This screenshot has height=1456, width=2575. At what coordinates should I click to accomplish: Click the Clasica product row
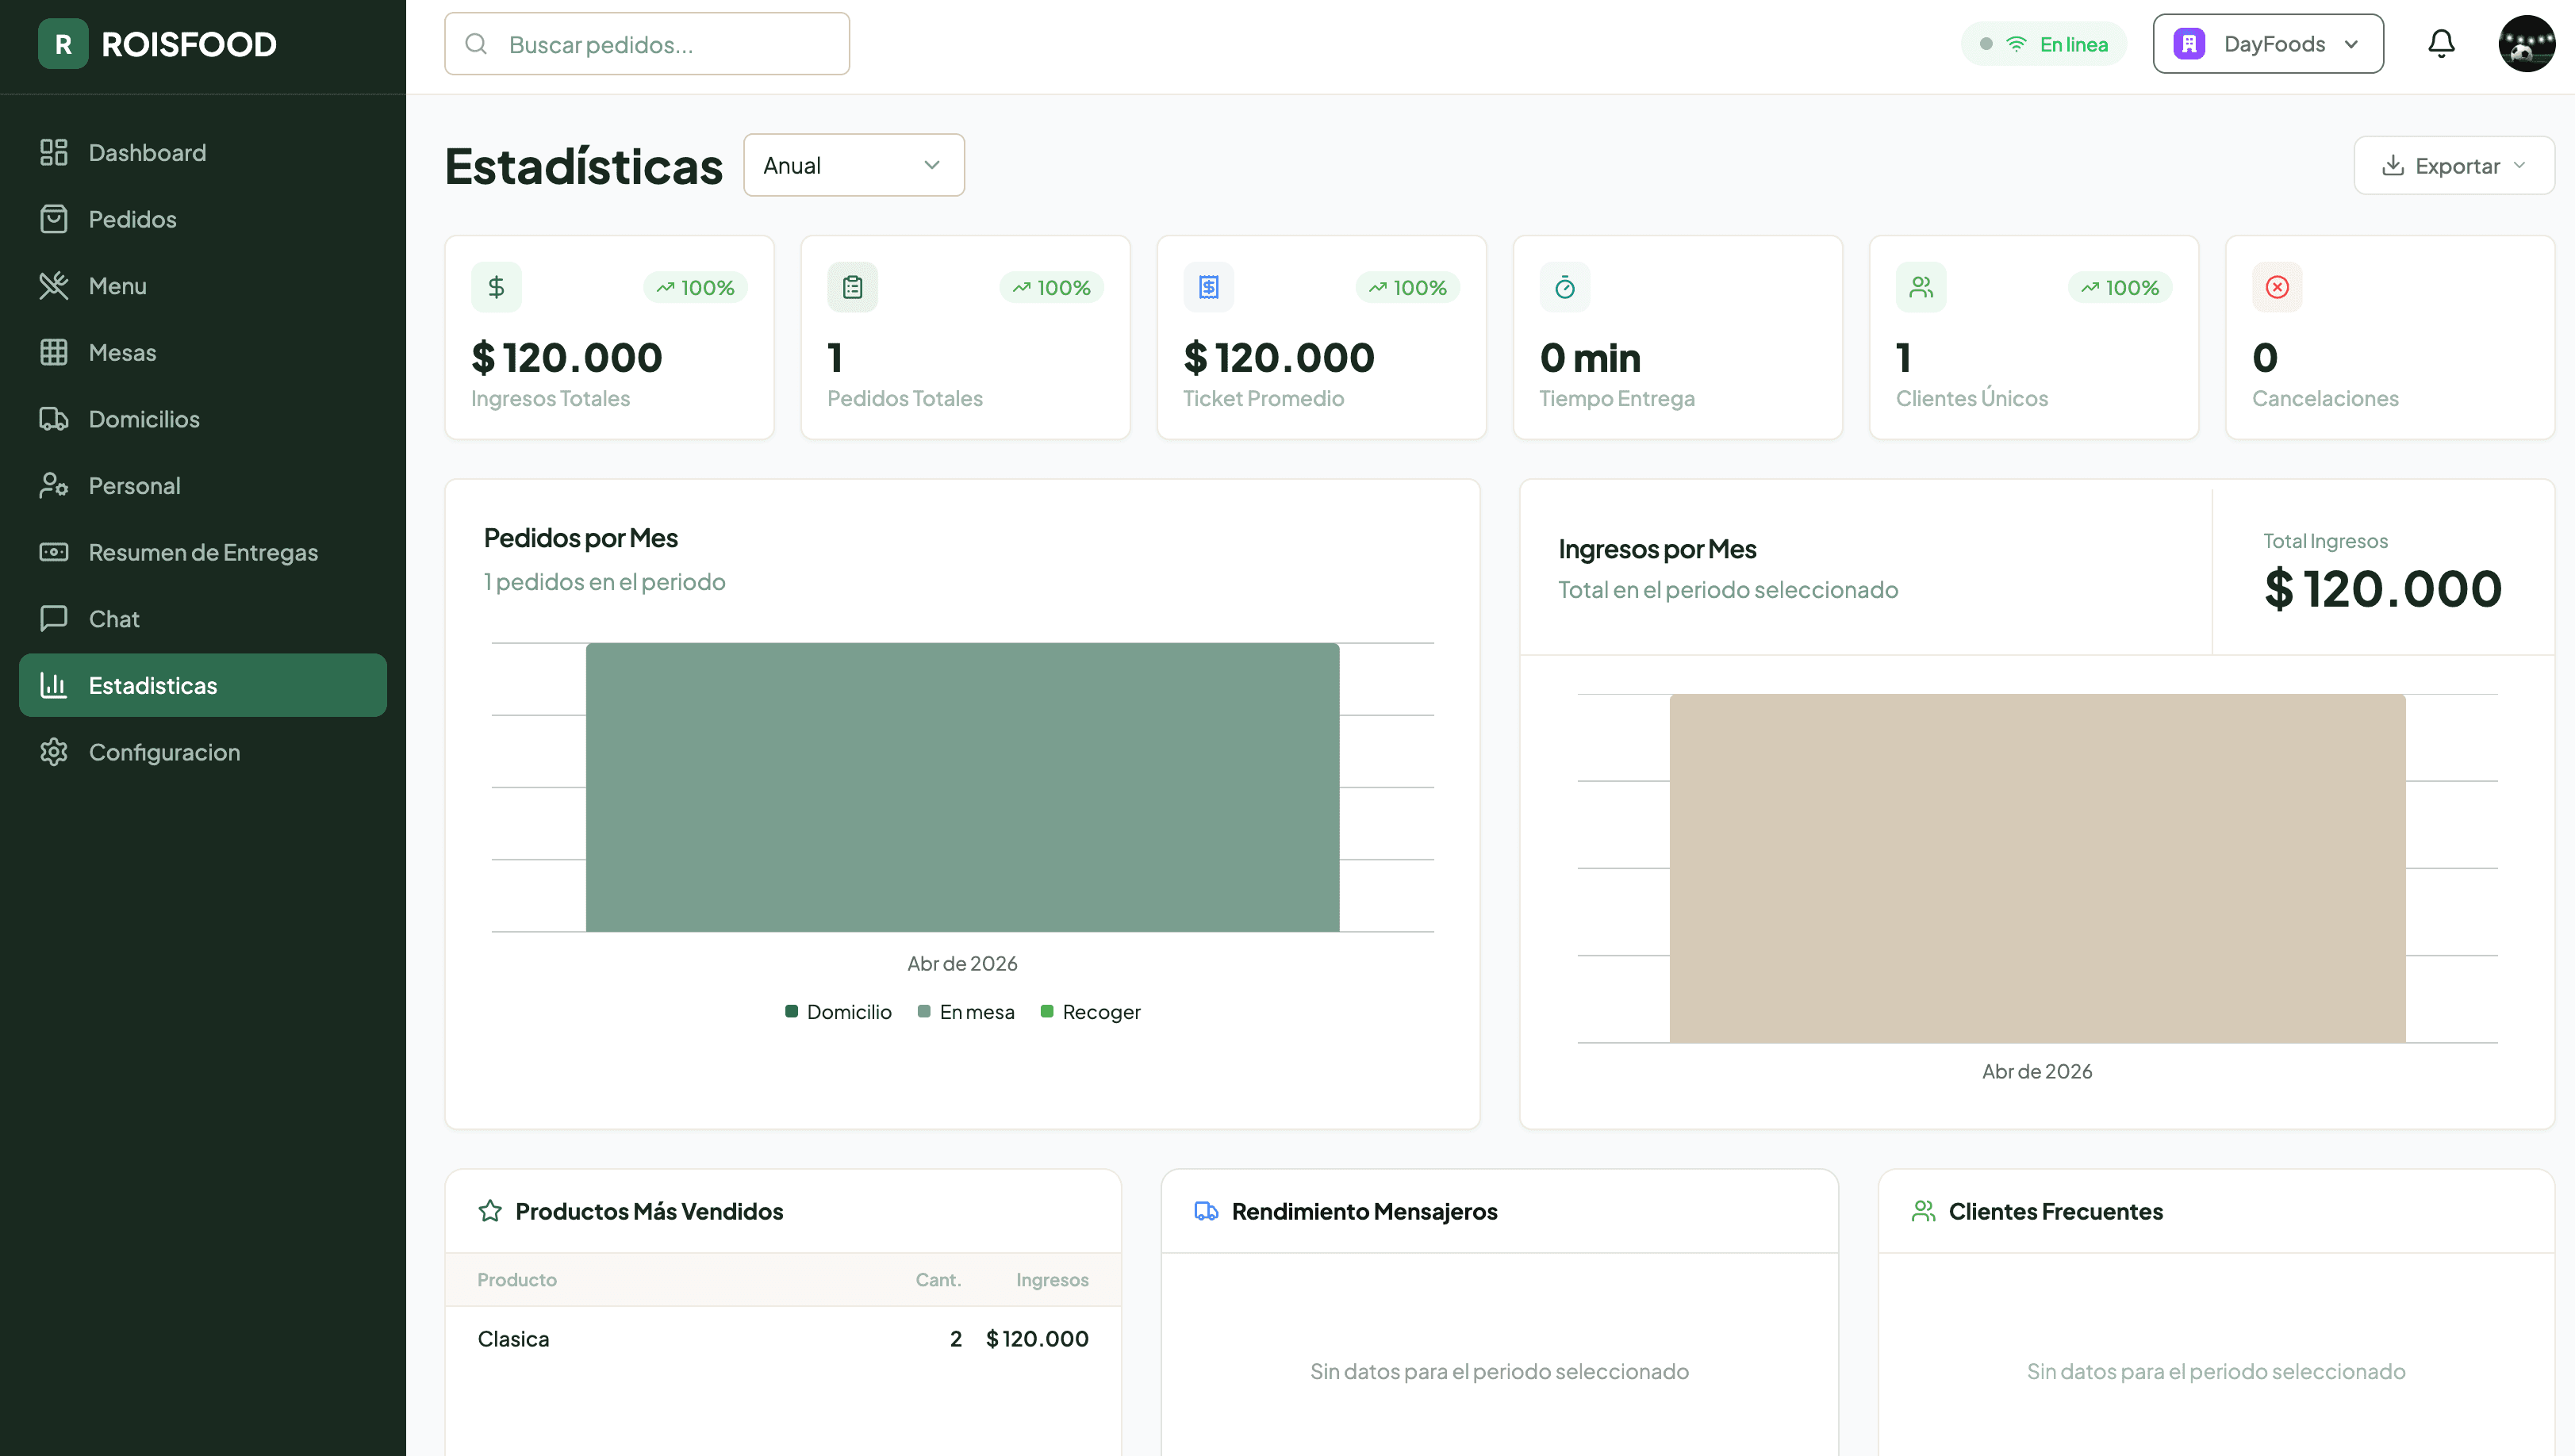[783, 1339]
